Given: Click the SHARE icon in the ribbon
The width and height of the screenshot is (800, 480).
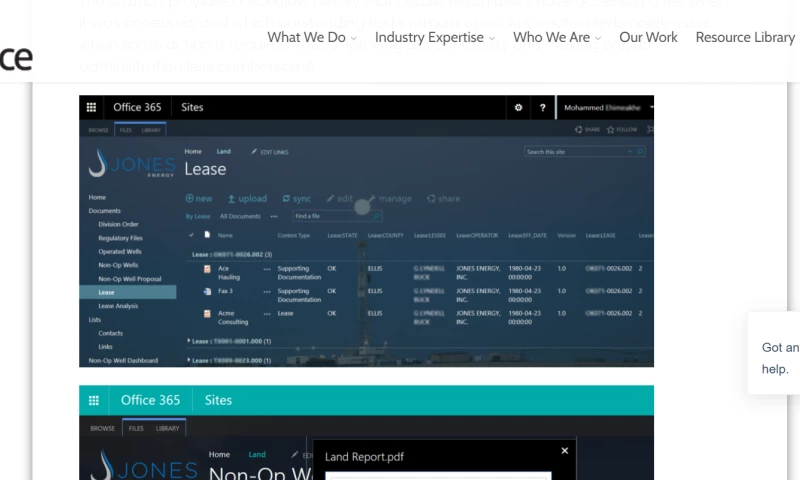Looking at the screenshot, I should tap(579, 130).
